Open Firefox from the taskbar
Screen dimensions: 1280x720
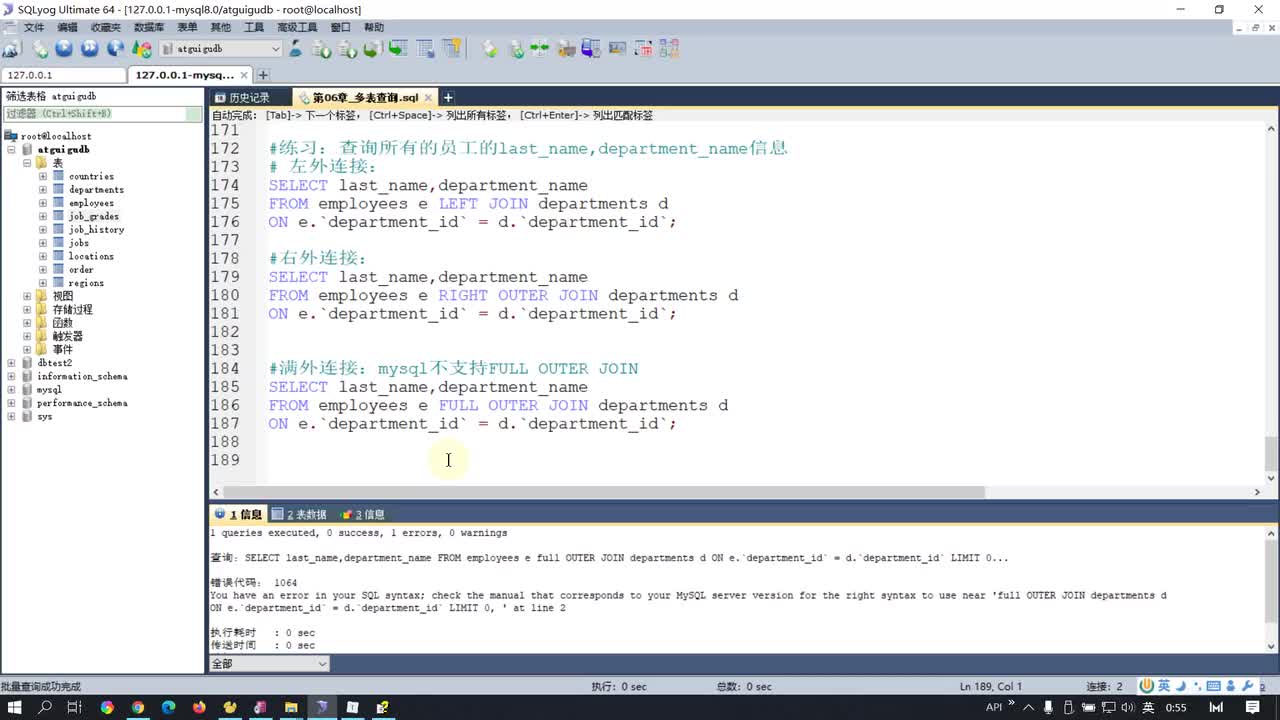click(x=199, y=707)
